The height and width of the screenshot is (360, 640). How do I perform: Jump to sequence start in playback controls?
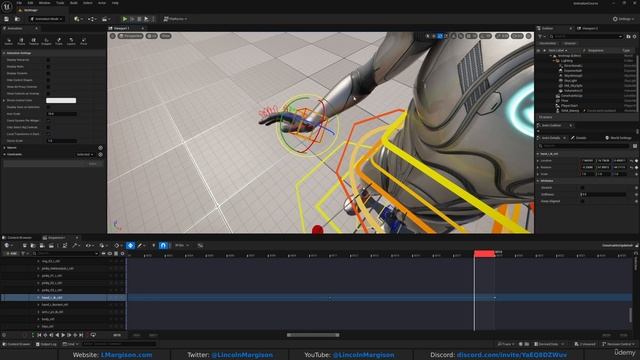(39, 335)
